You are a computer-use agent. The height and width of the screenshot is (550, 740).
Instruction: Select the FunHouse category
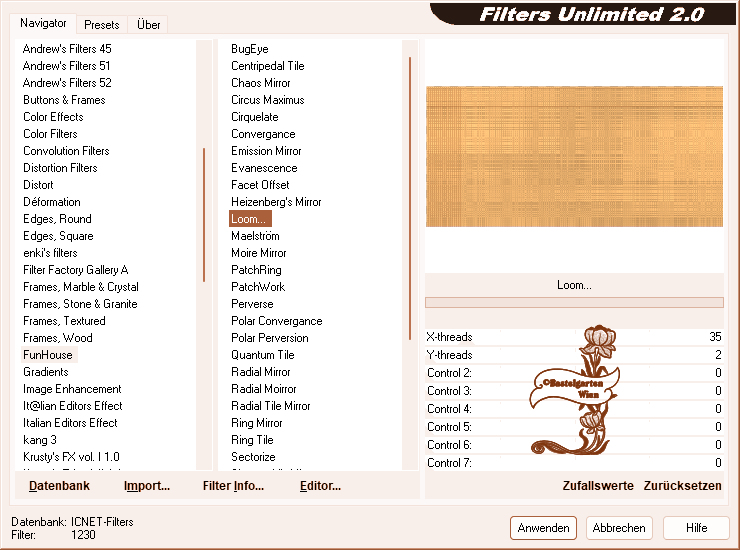tap(48, 355)
